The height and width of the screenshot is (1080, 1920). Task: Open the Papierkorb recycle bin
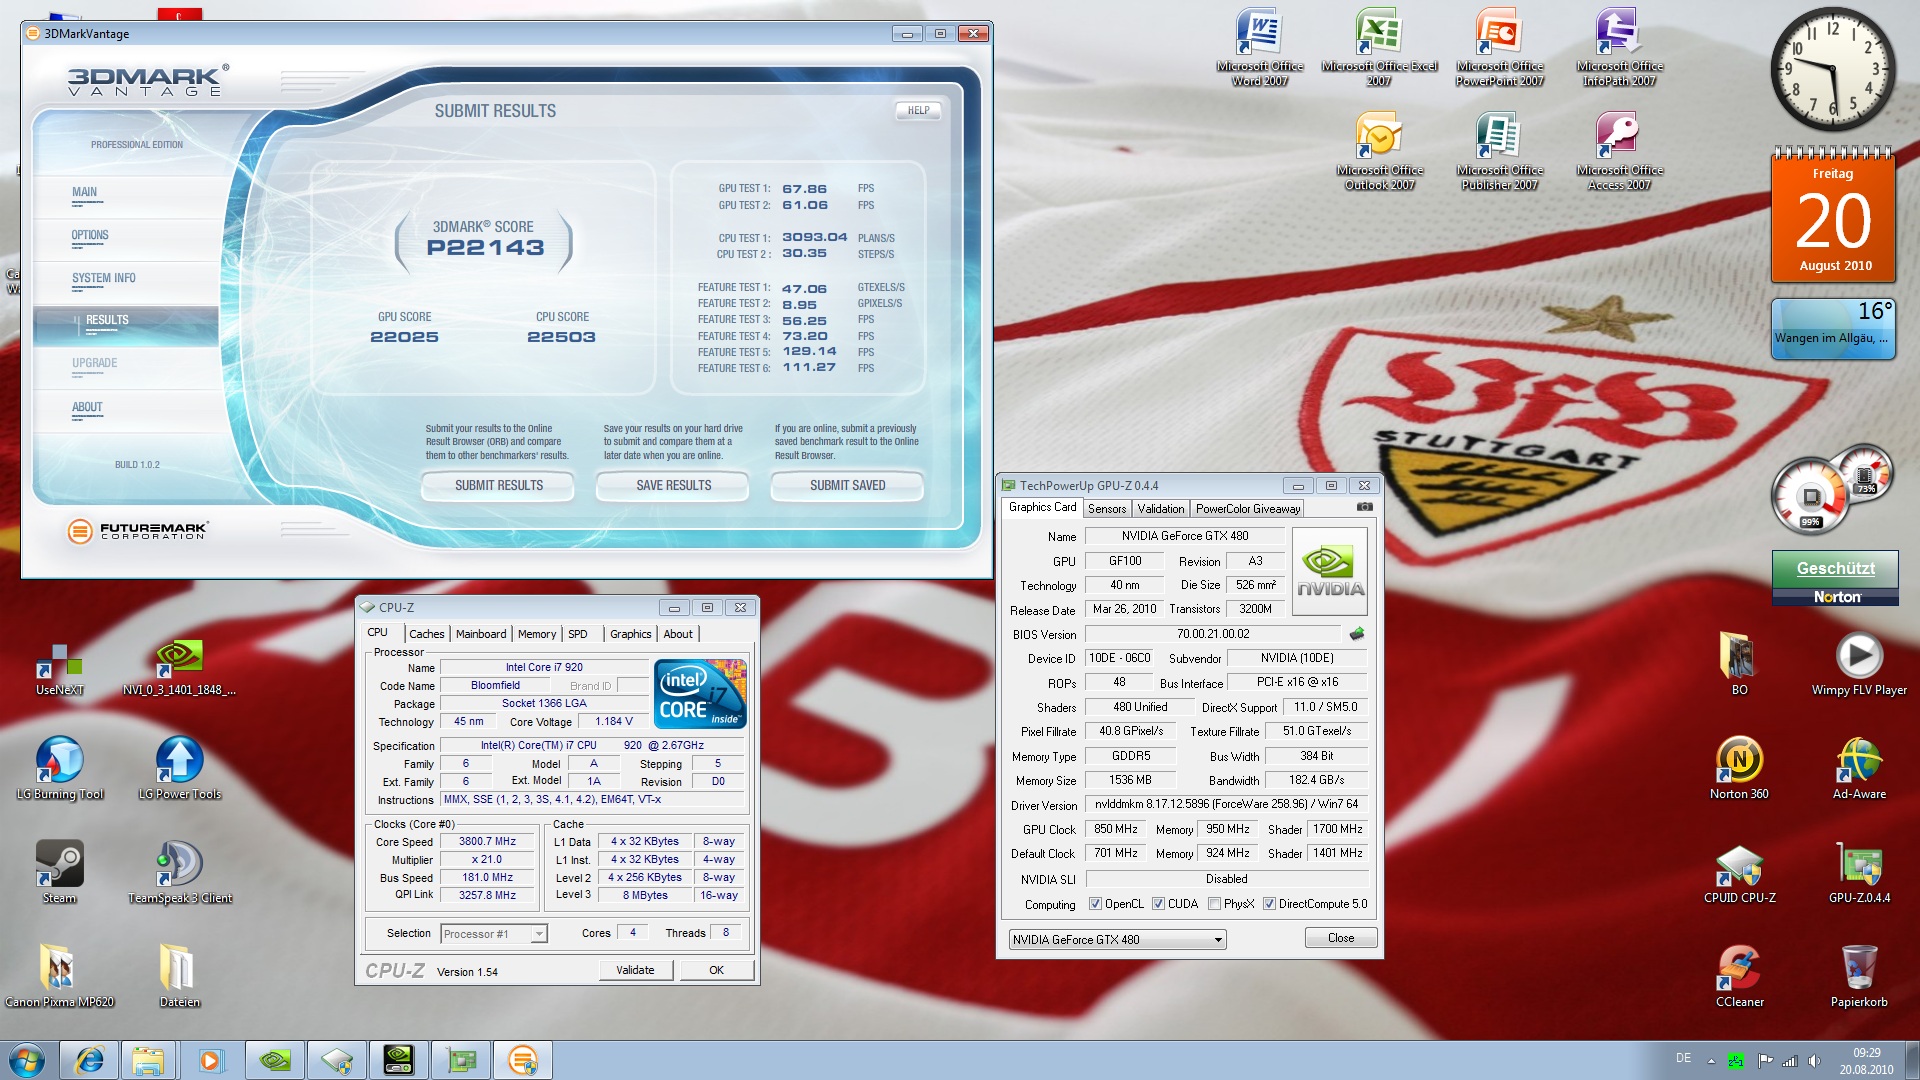coord(1859,976)
